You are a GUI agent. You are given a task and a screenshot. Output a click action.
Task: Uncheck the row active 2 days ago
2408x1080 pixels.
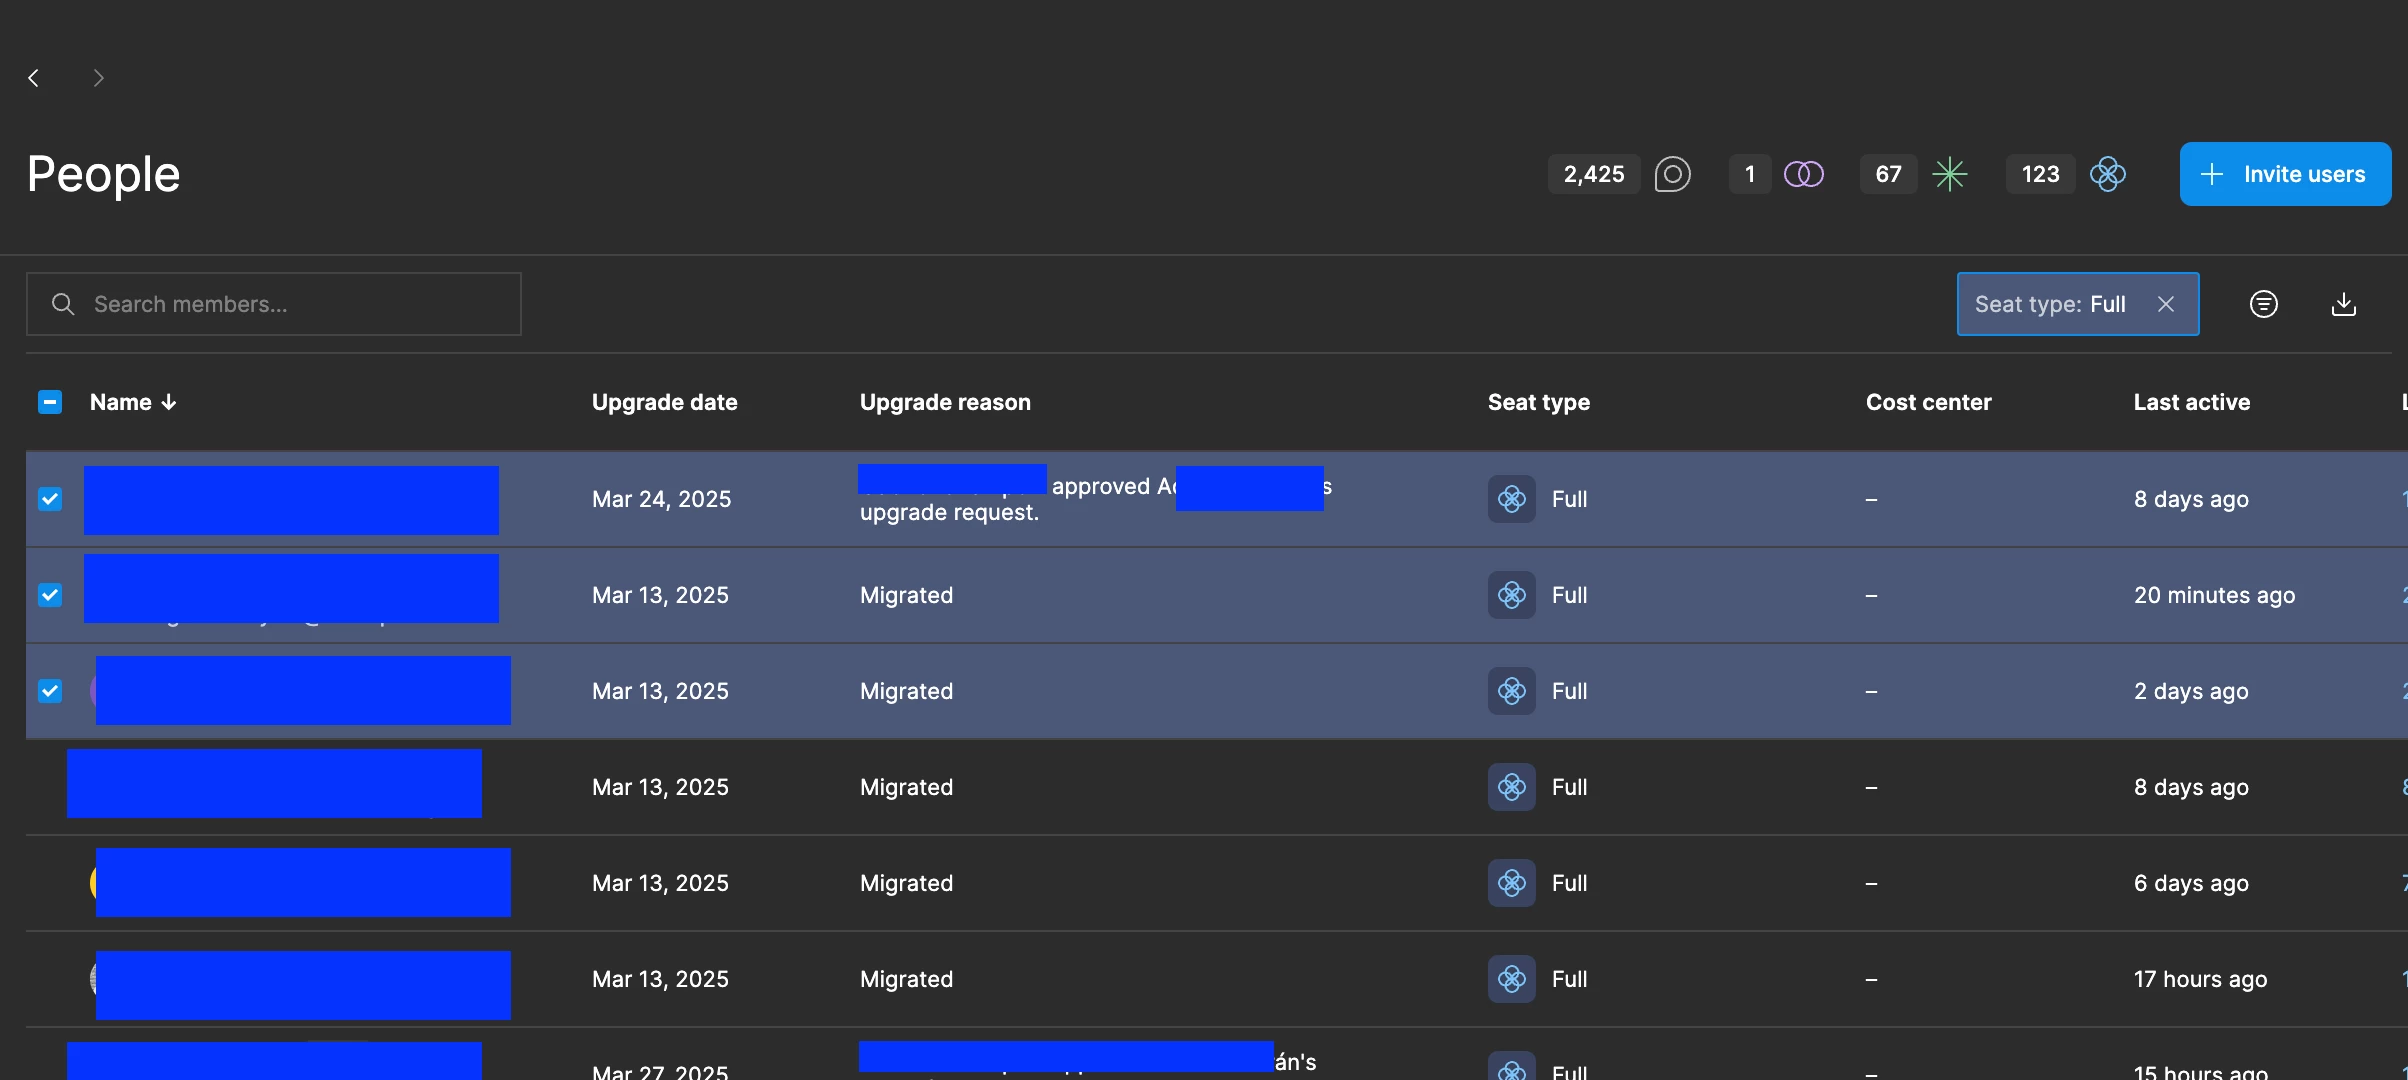tap(50, 691)
